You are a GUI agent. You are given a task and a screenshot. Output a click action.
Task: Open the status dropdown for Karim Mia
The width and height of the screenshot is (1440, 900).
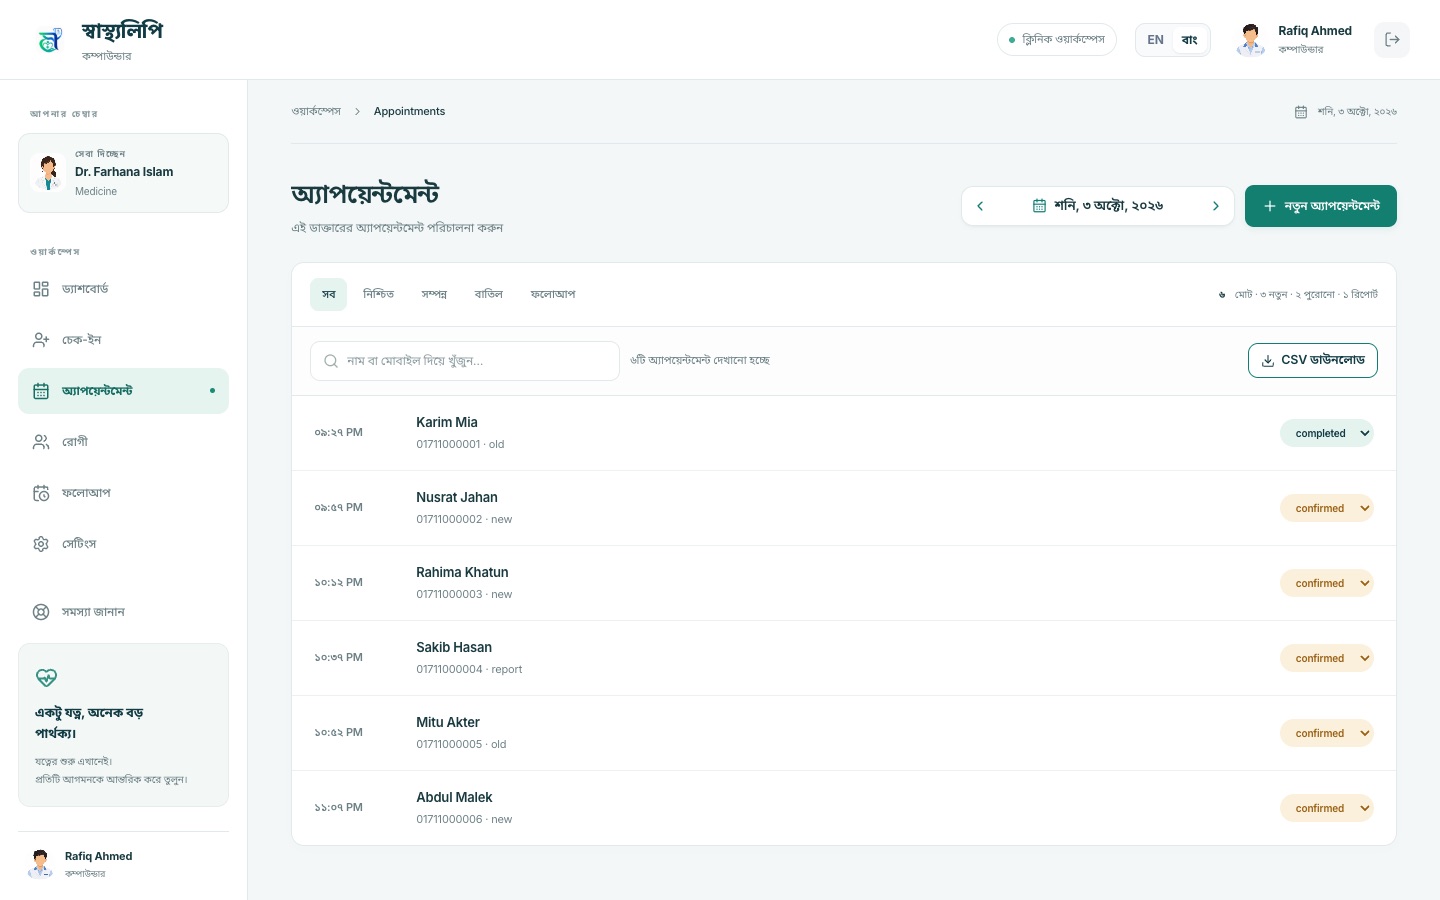tap(1327, 433)
